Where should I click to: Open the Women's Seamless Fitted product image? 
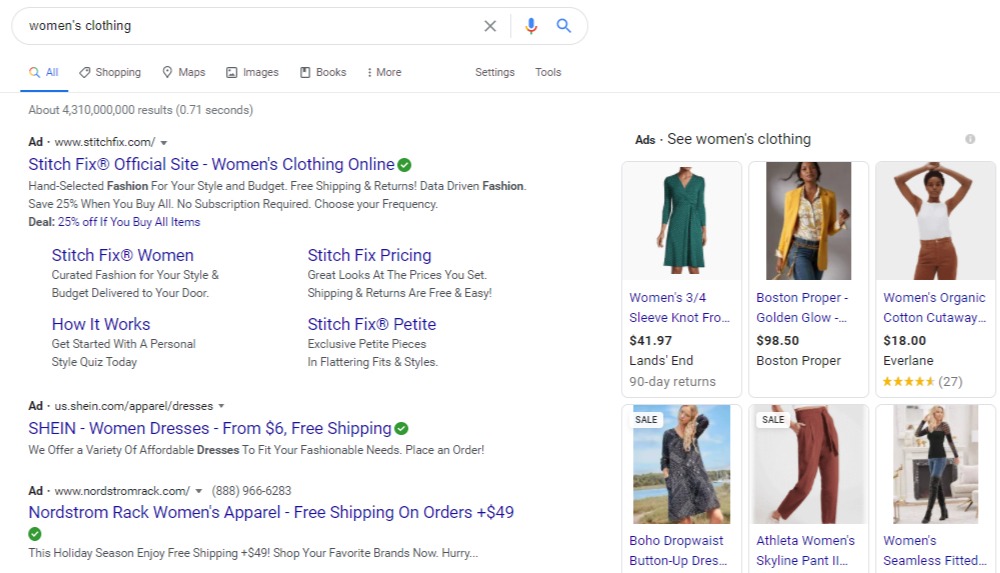click(936, 465)
